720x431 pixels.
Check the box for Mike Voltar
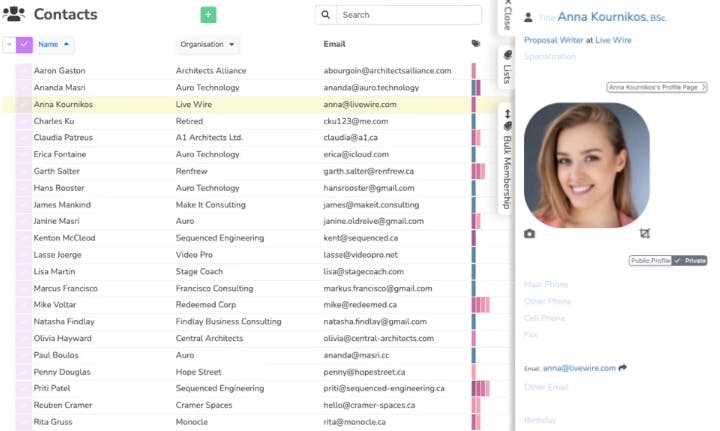(x=23, y=305)
